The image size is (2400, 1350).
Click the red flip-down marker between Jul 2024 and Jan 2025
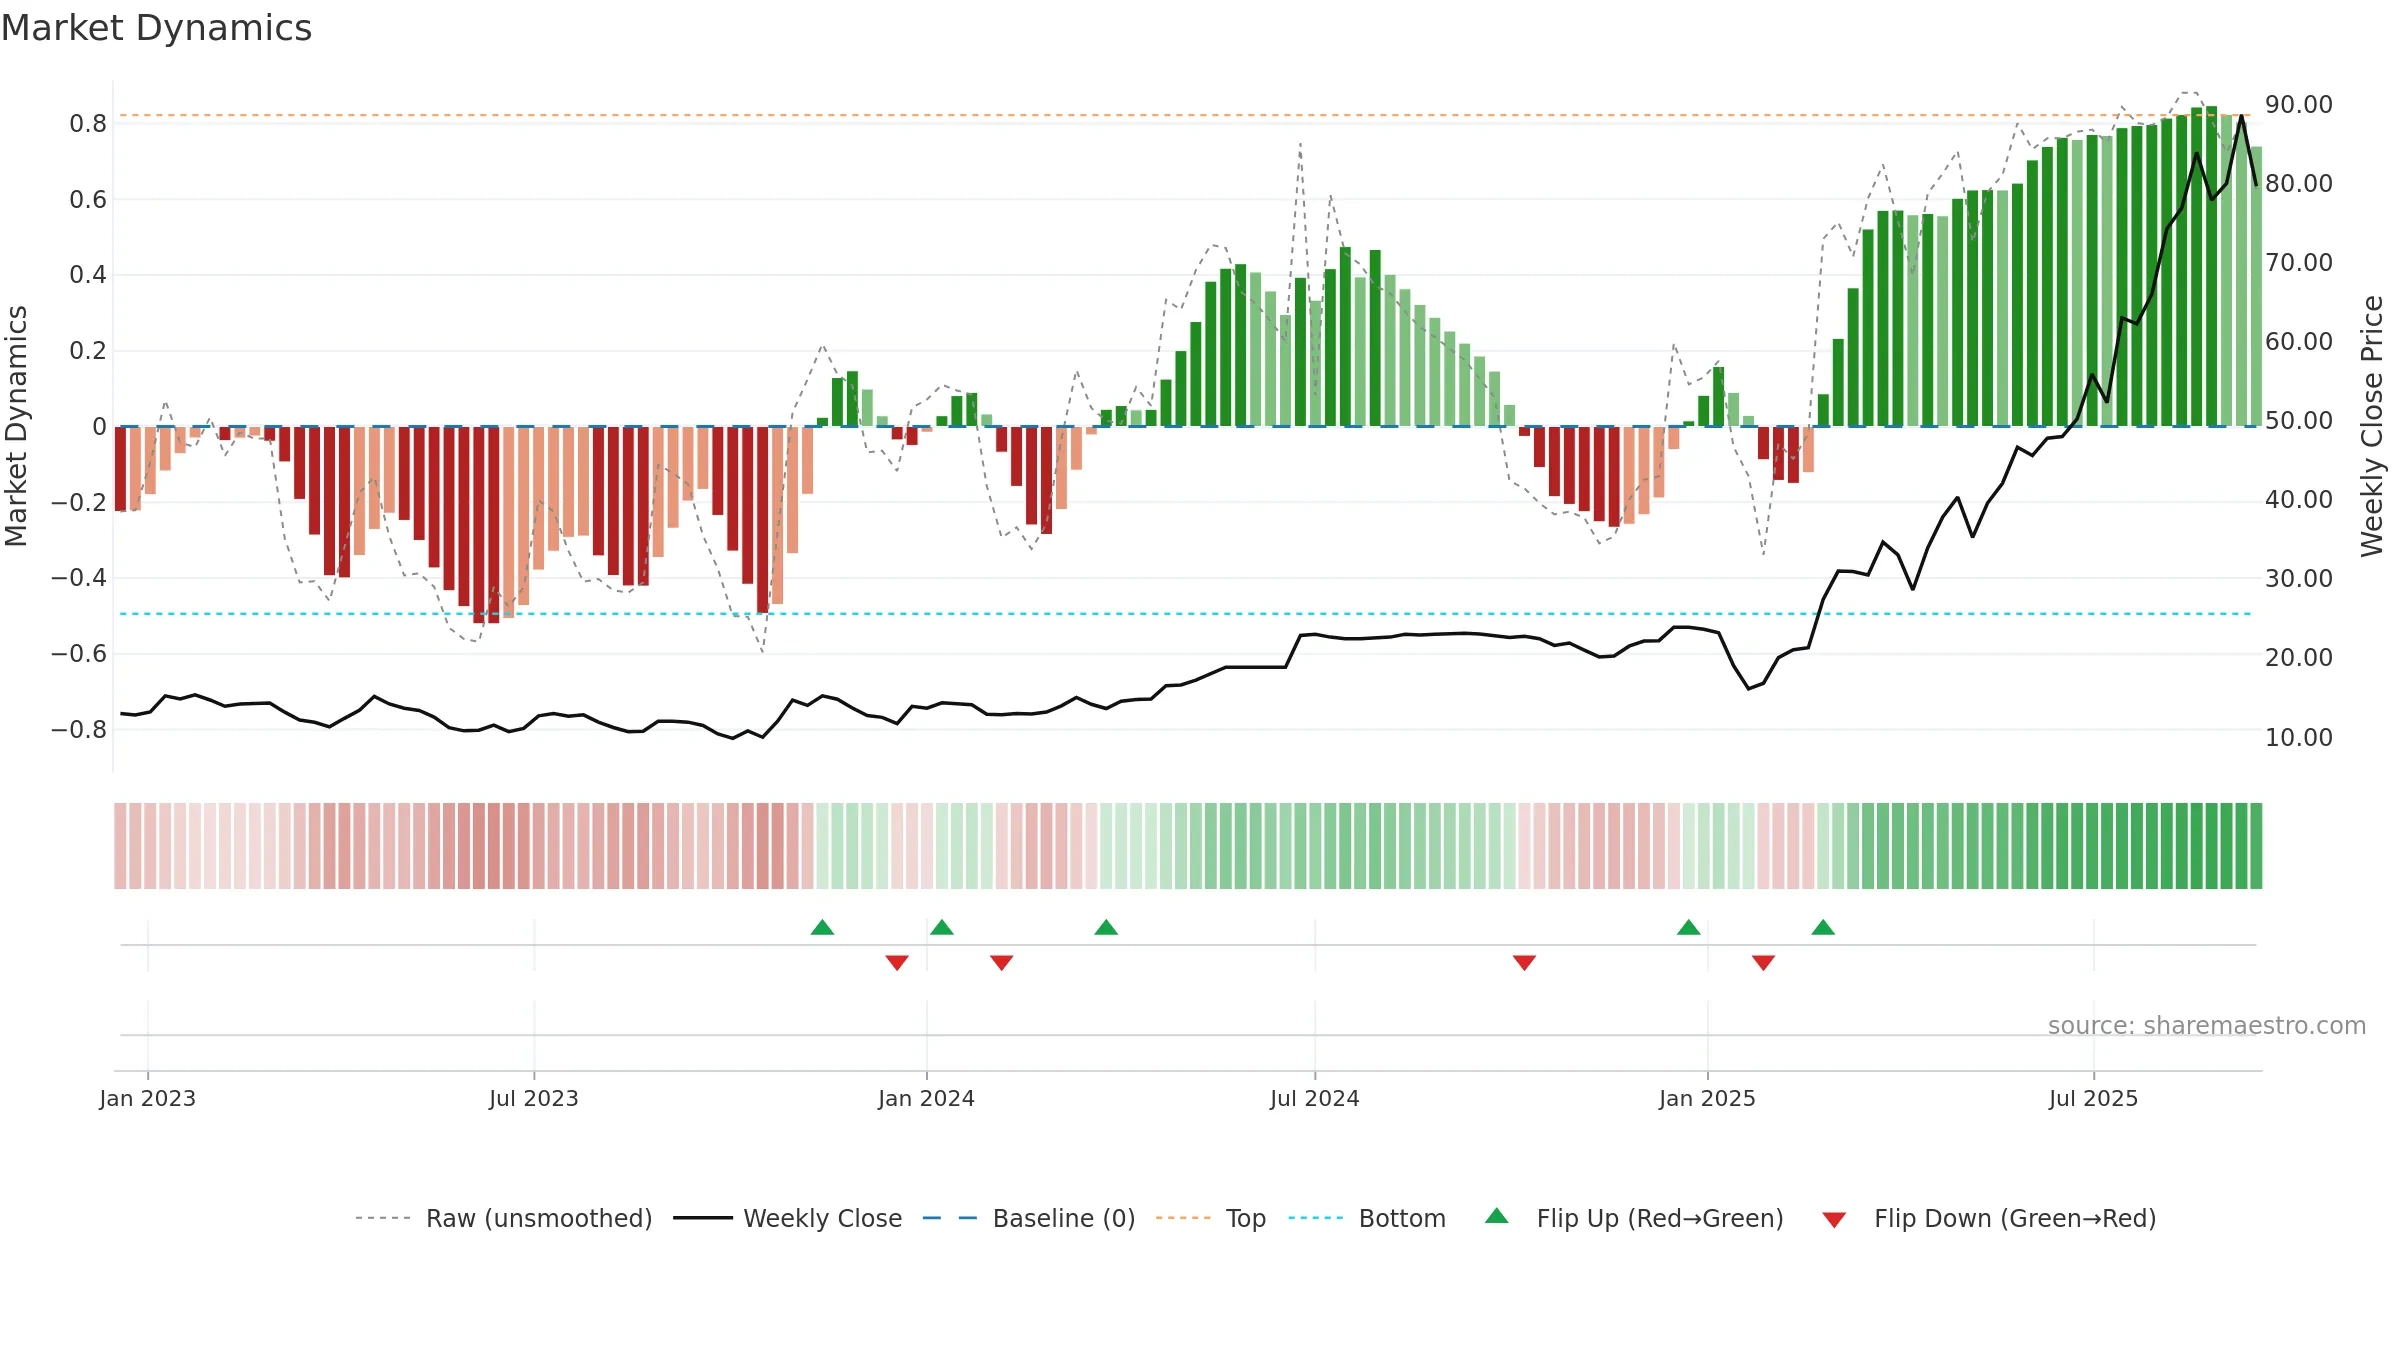click(1524, 962)
